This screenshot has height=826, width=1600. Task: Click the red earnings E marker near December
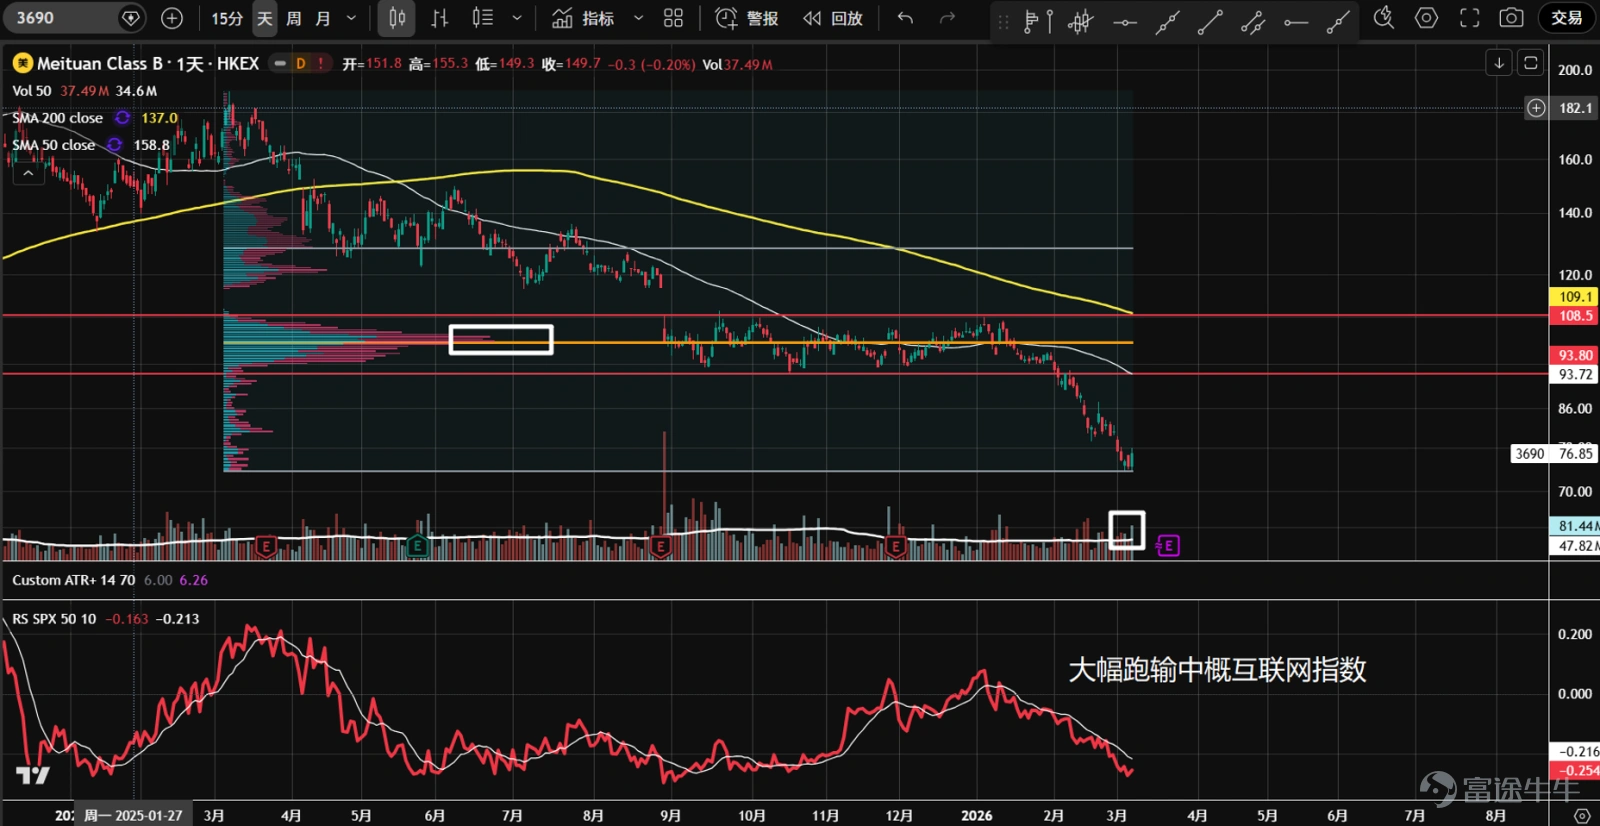pos(896,546)
